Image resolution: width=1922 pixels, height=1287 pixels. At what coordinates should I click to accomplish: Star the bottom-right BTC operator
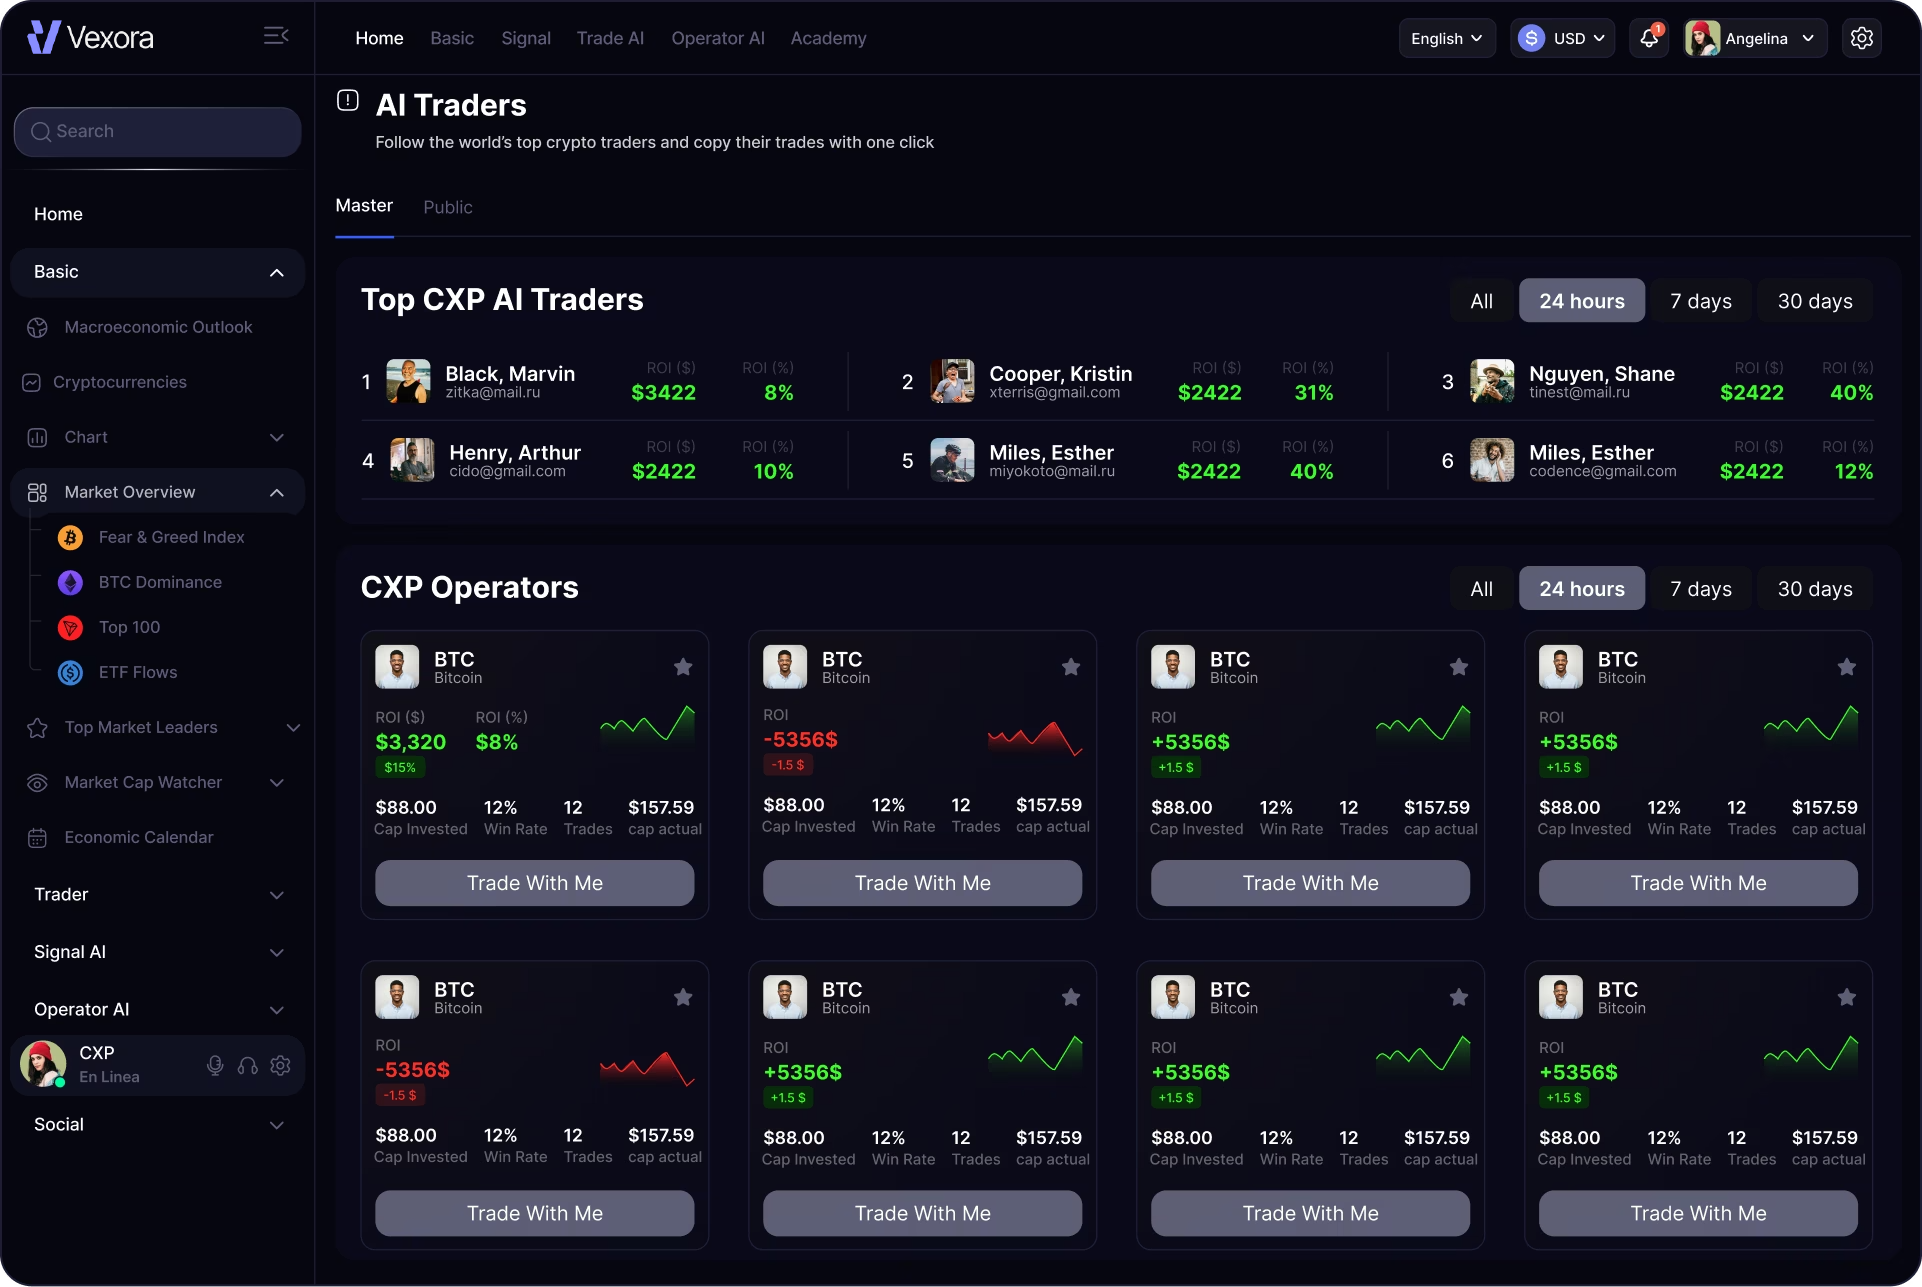(1846, 997)
